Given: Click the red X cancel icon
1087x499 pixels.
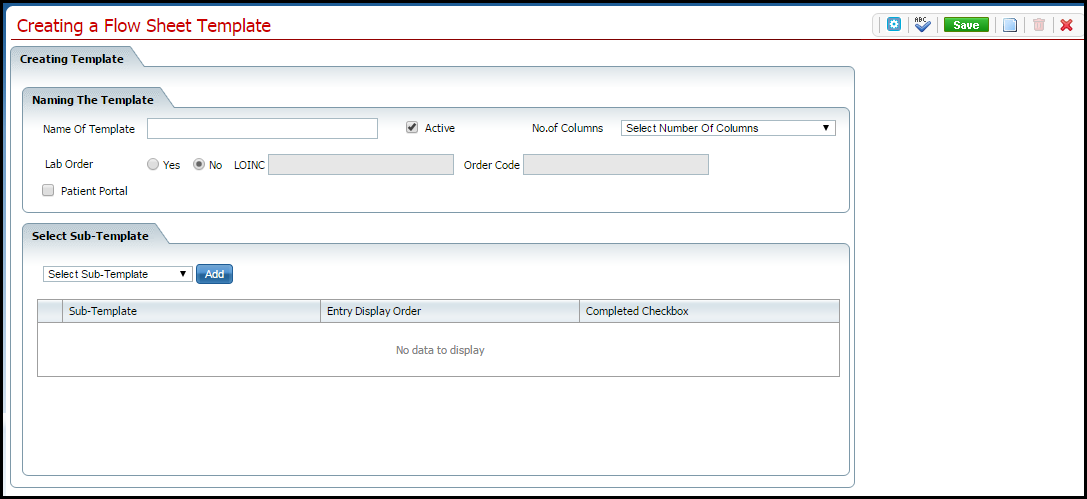Looking at the screenshot, I should coord(1066,25).
